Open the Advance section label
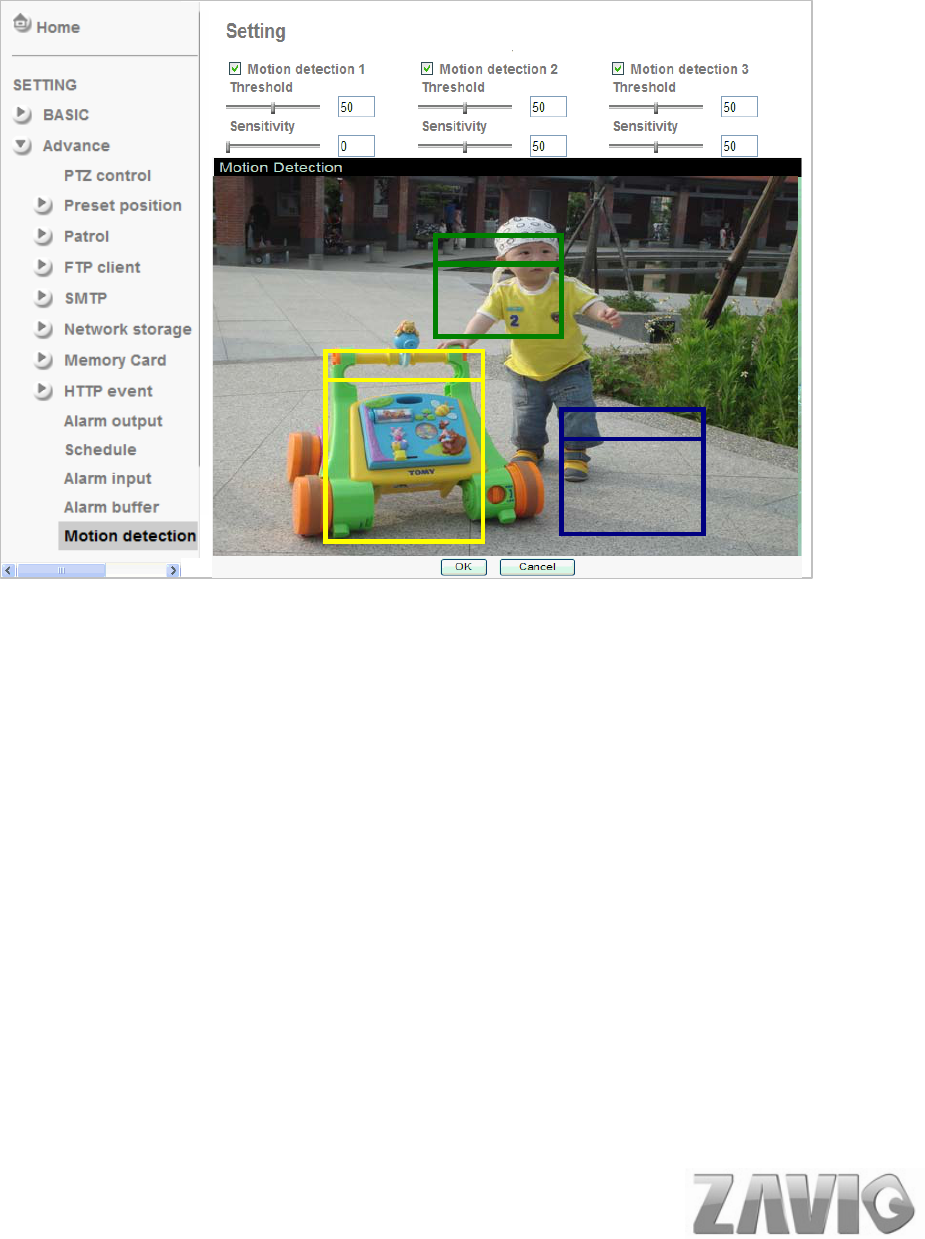925x1239 pixels. pos(76,146)
